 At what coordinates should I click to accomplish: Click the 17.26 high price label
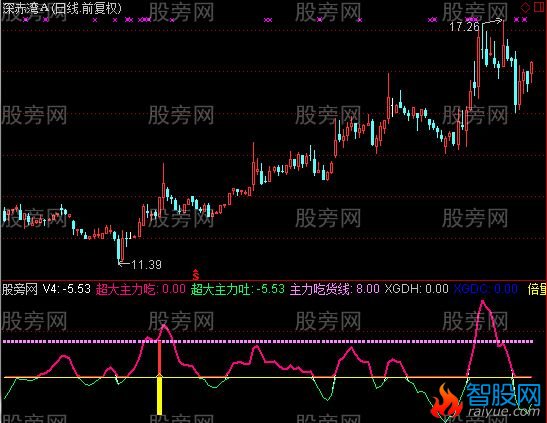(464, 27)
